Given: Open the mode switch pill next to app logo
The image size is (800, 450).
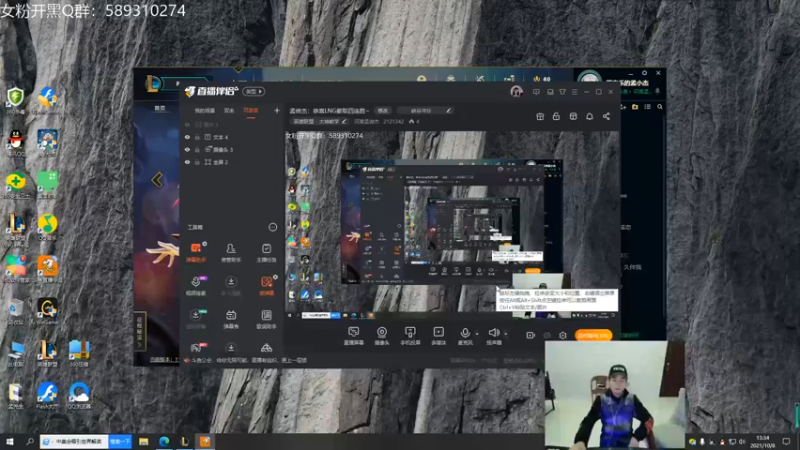Looking at the screenshot, I should [254, 91].
